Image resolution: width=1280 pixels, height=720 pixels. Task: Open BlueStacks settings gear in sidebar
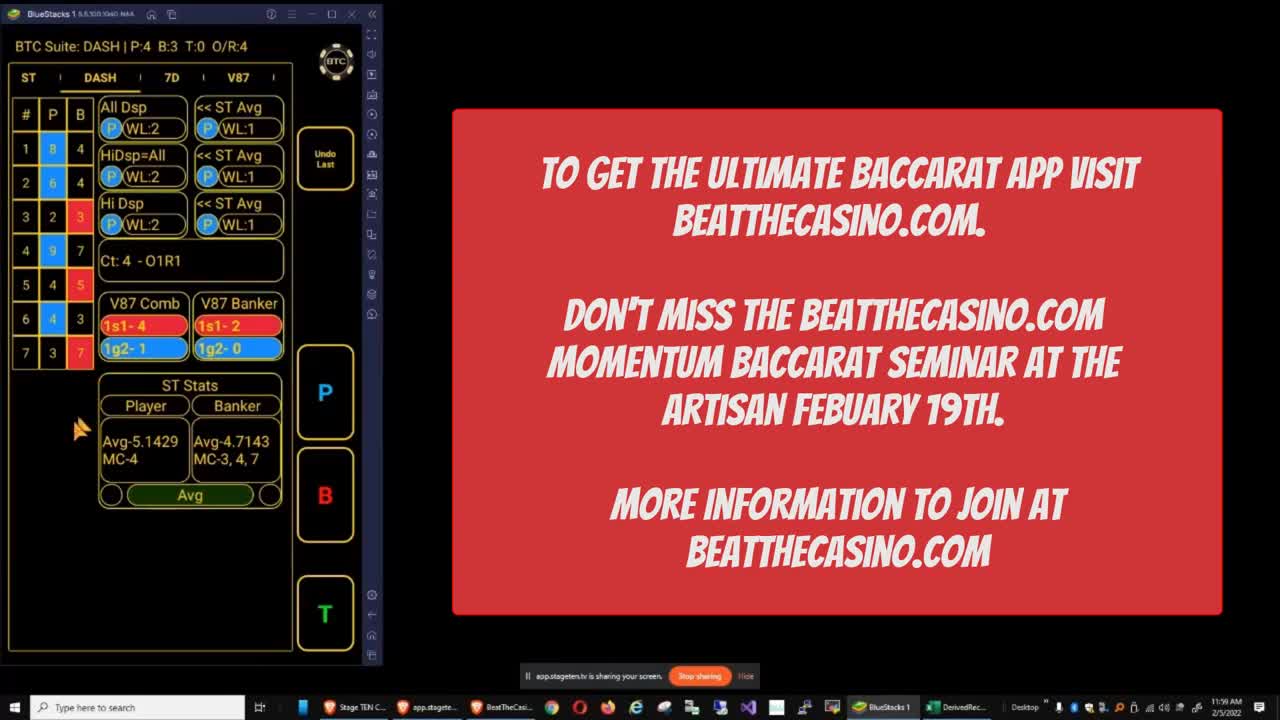[372, 595]
